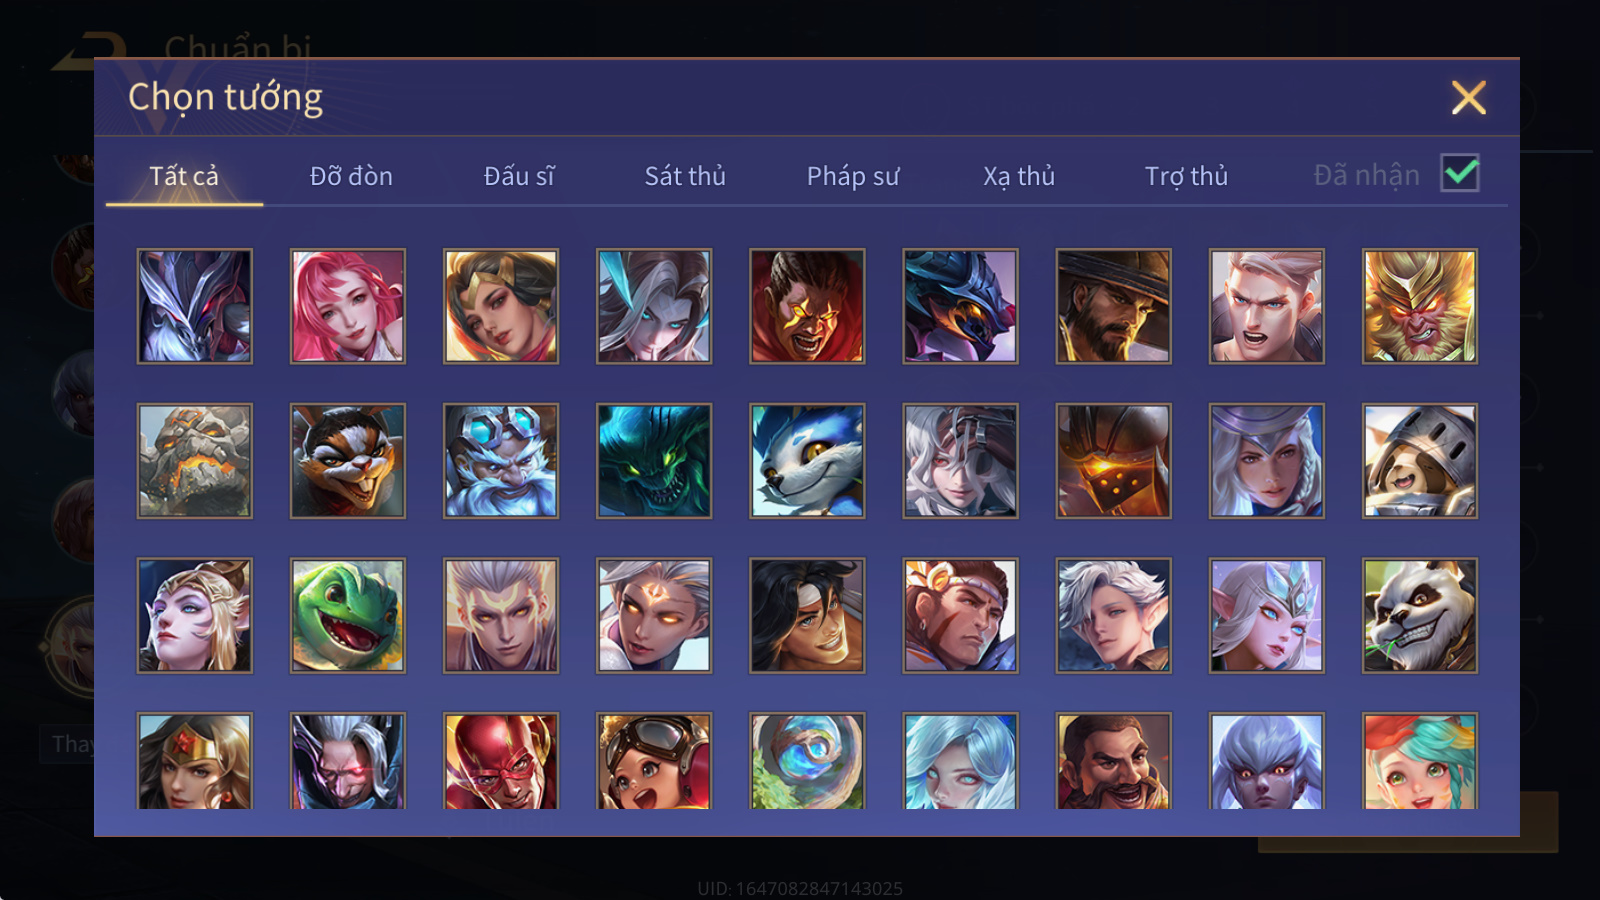This screenshot has width=1600, height=900.
Task: Pick the red Flash hero portrait
Action: [501, 761]
